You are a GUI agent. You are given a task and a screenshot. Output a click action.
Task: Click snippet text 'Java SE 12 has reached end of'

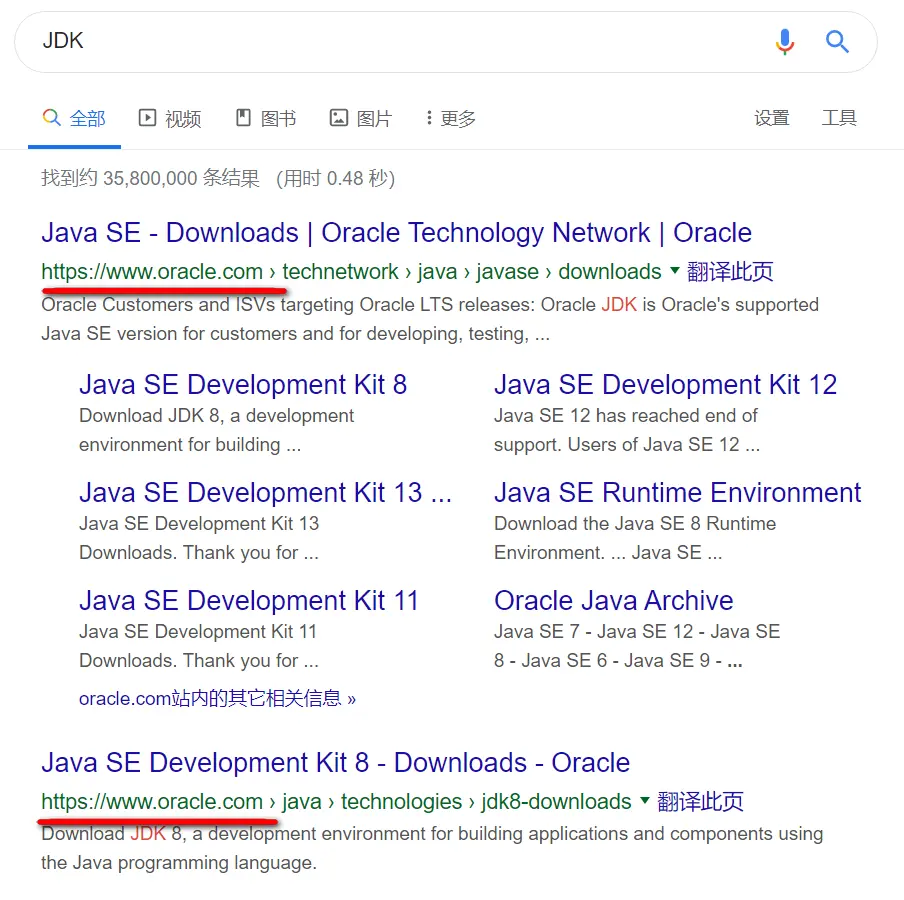tap(626, 416)
